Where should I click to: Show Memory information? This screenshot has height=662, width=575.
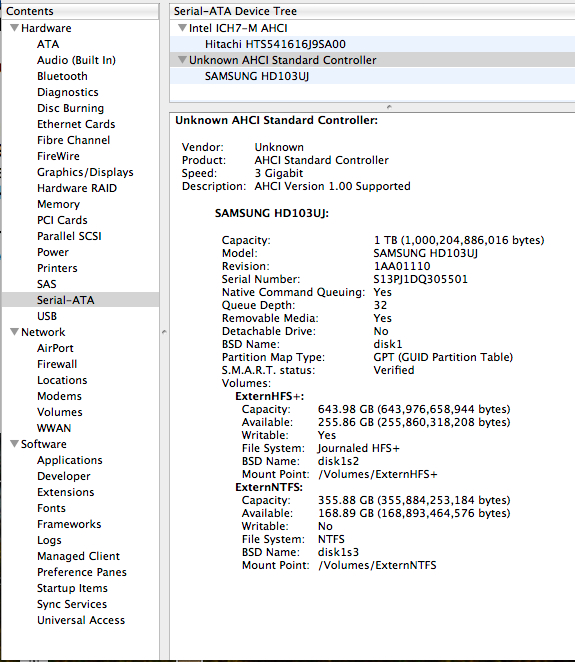[58, 204]
